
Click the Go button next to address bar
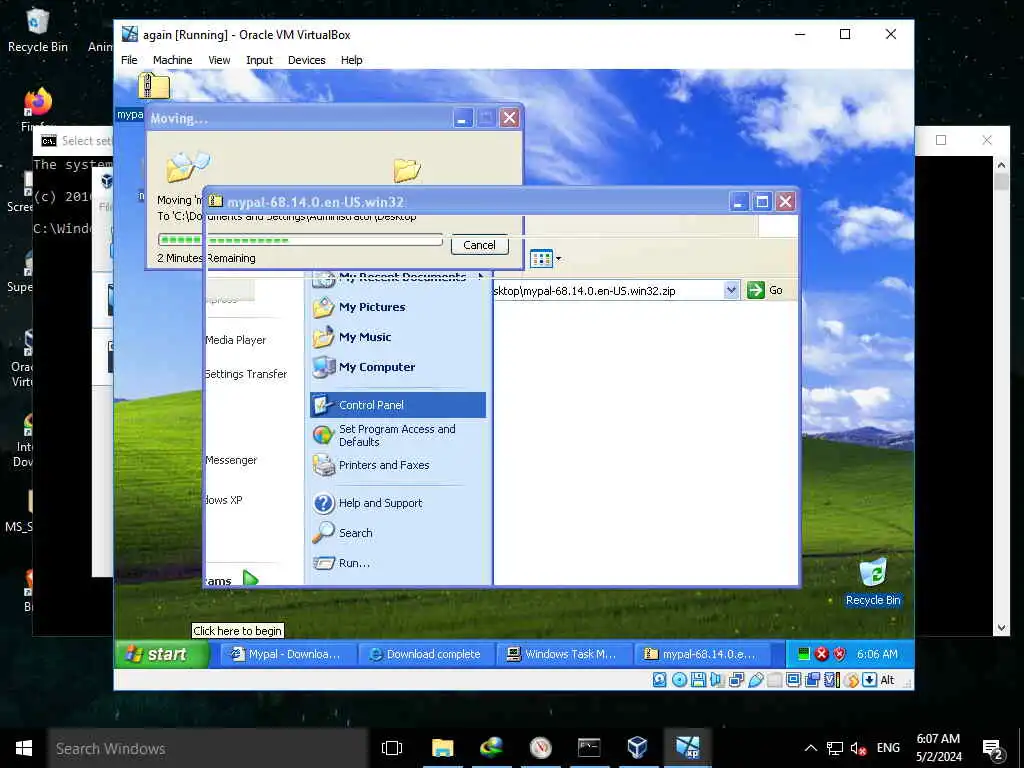(x=765, y=290)
